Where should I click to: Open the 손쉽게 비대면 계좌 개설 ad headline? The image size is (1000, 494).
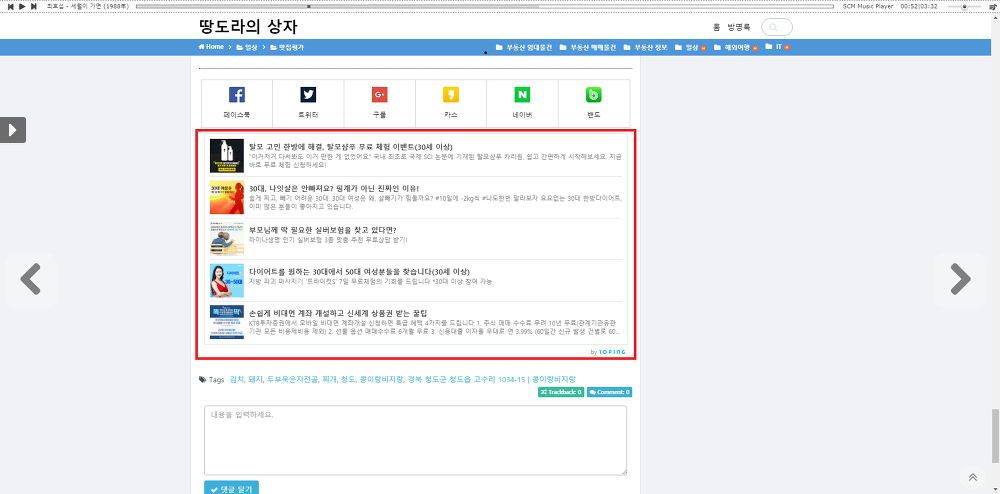click(337, 314)
